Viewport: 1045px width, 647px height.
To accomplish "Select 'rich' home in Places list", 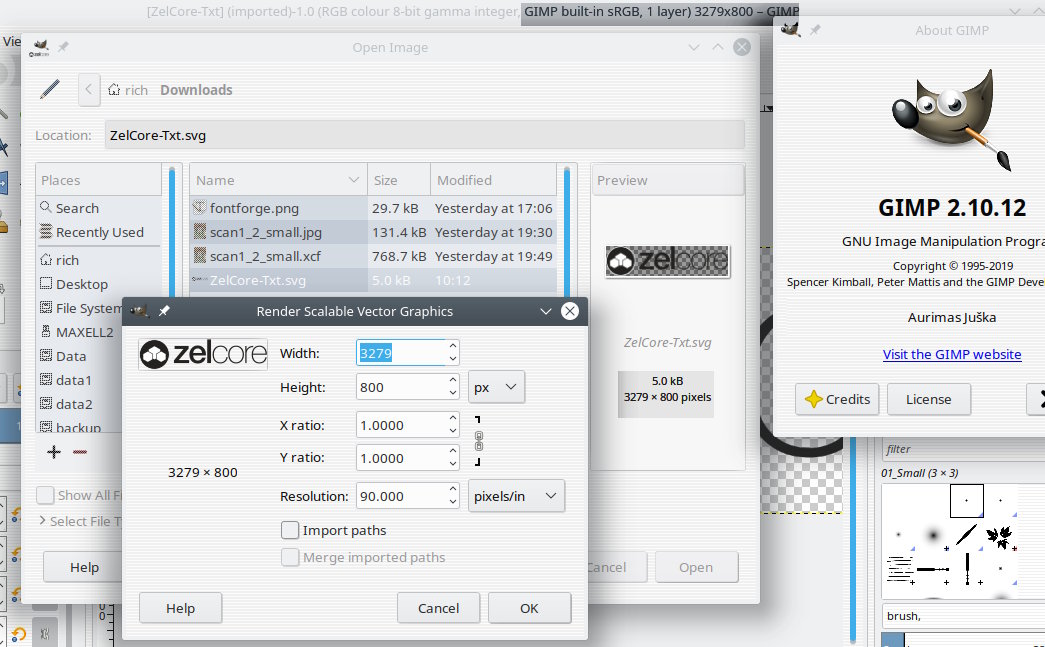I will pyautogui.click(x=99, y=260).
